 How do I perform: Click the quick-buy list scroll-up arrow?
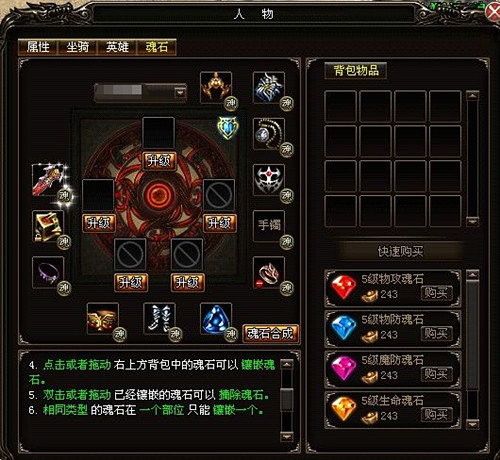(473, 275)
